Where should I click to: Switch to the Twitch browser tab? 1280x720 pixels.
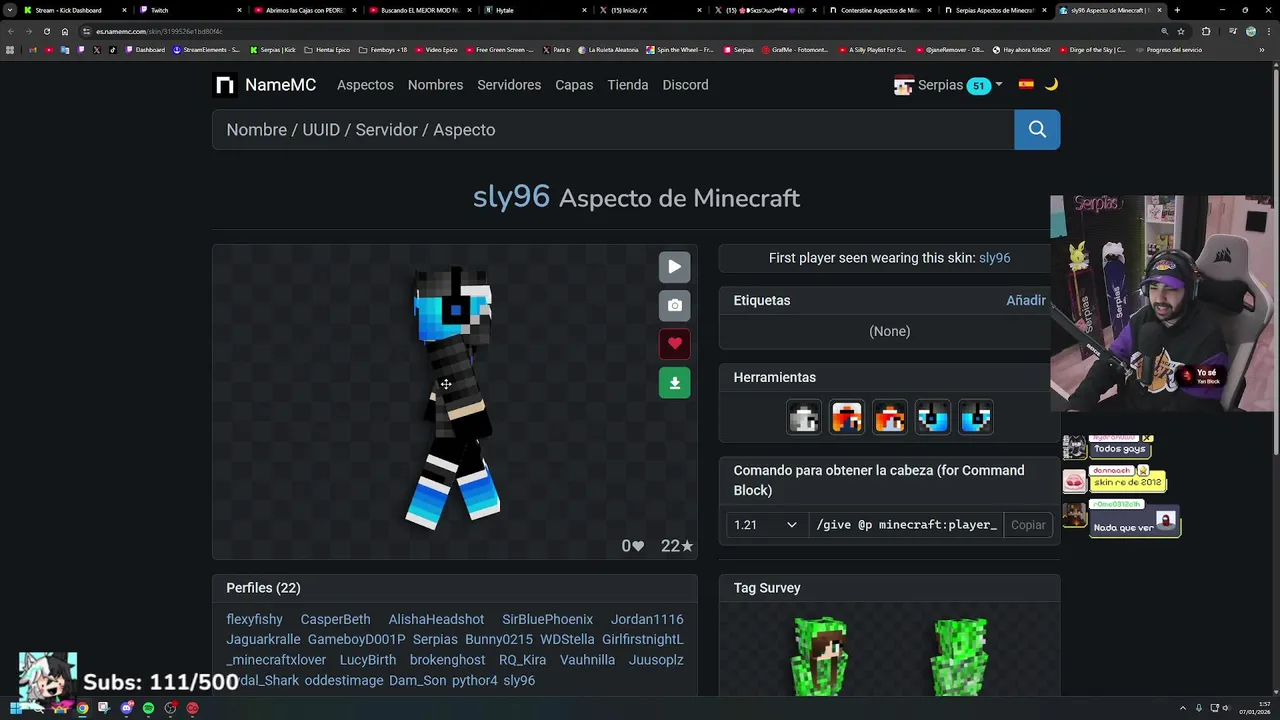(x=188, y=10)
